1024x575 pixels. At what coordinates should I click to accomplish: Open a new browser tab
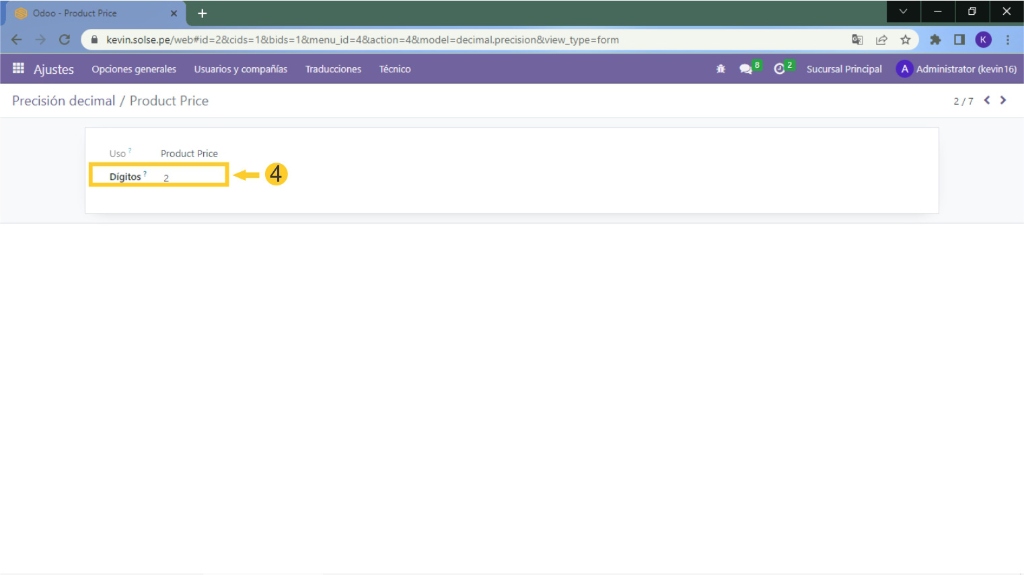[x=202, y=13]
